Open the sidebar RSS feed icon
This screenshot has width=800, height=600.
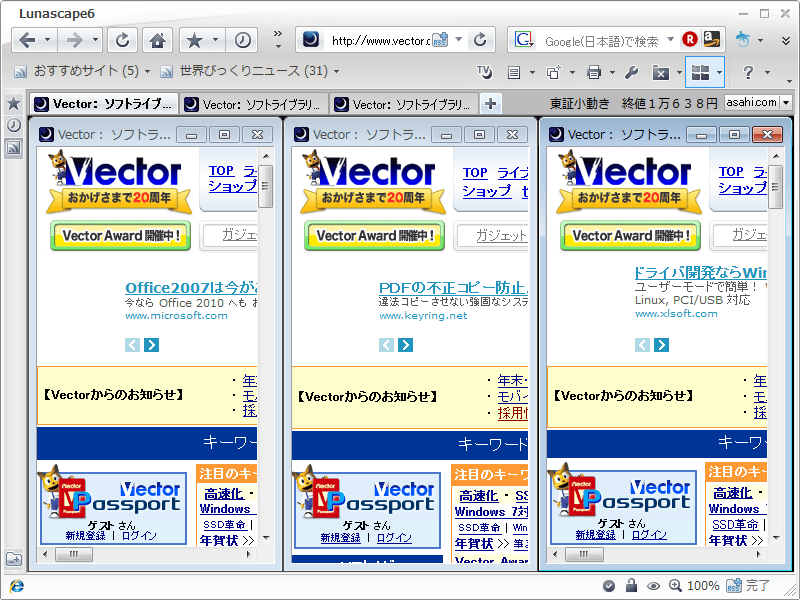(14, 148)
